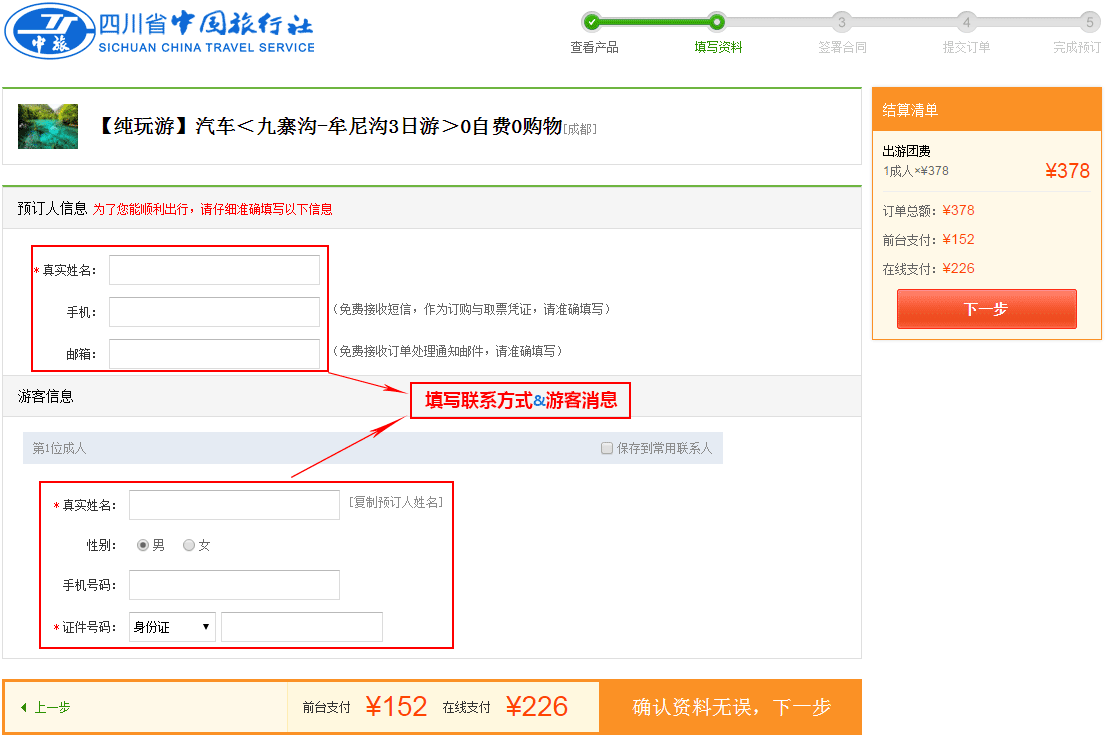Click step 1 green checkmark circle

click(593, 21)
